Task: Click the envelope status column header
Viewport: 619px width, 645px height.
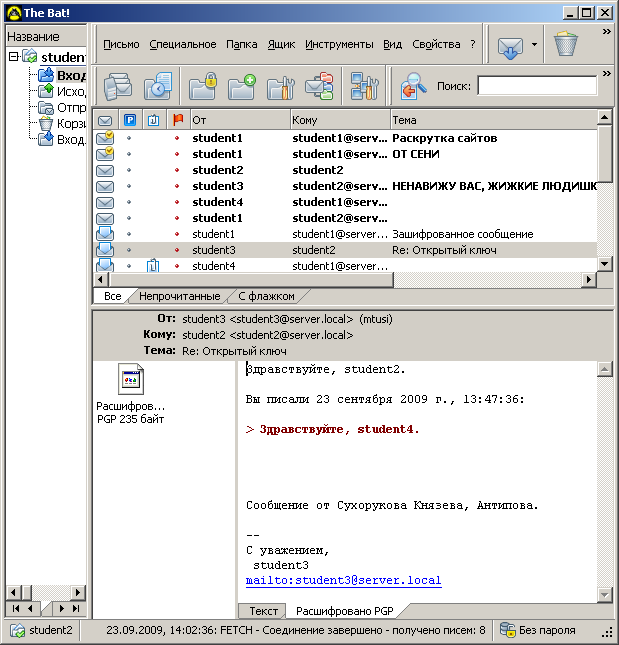Action: 105,120
